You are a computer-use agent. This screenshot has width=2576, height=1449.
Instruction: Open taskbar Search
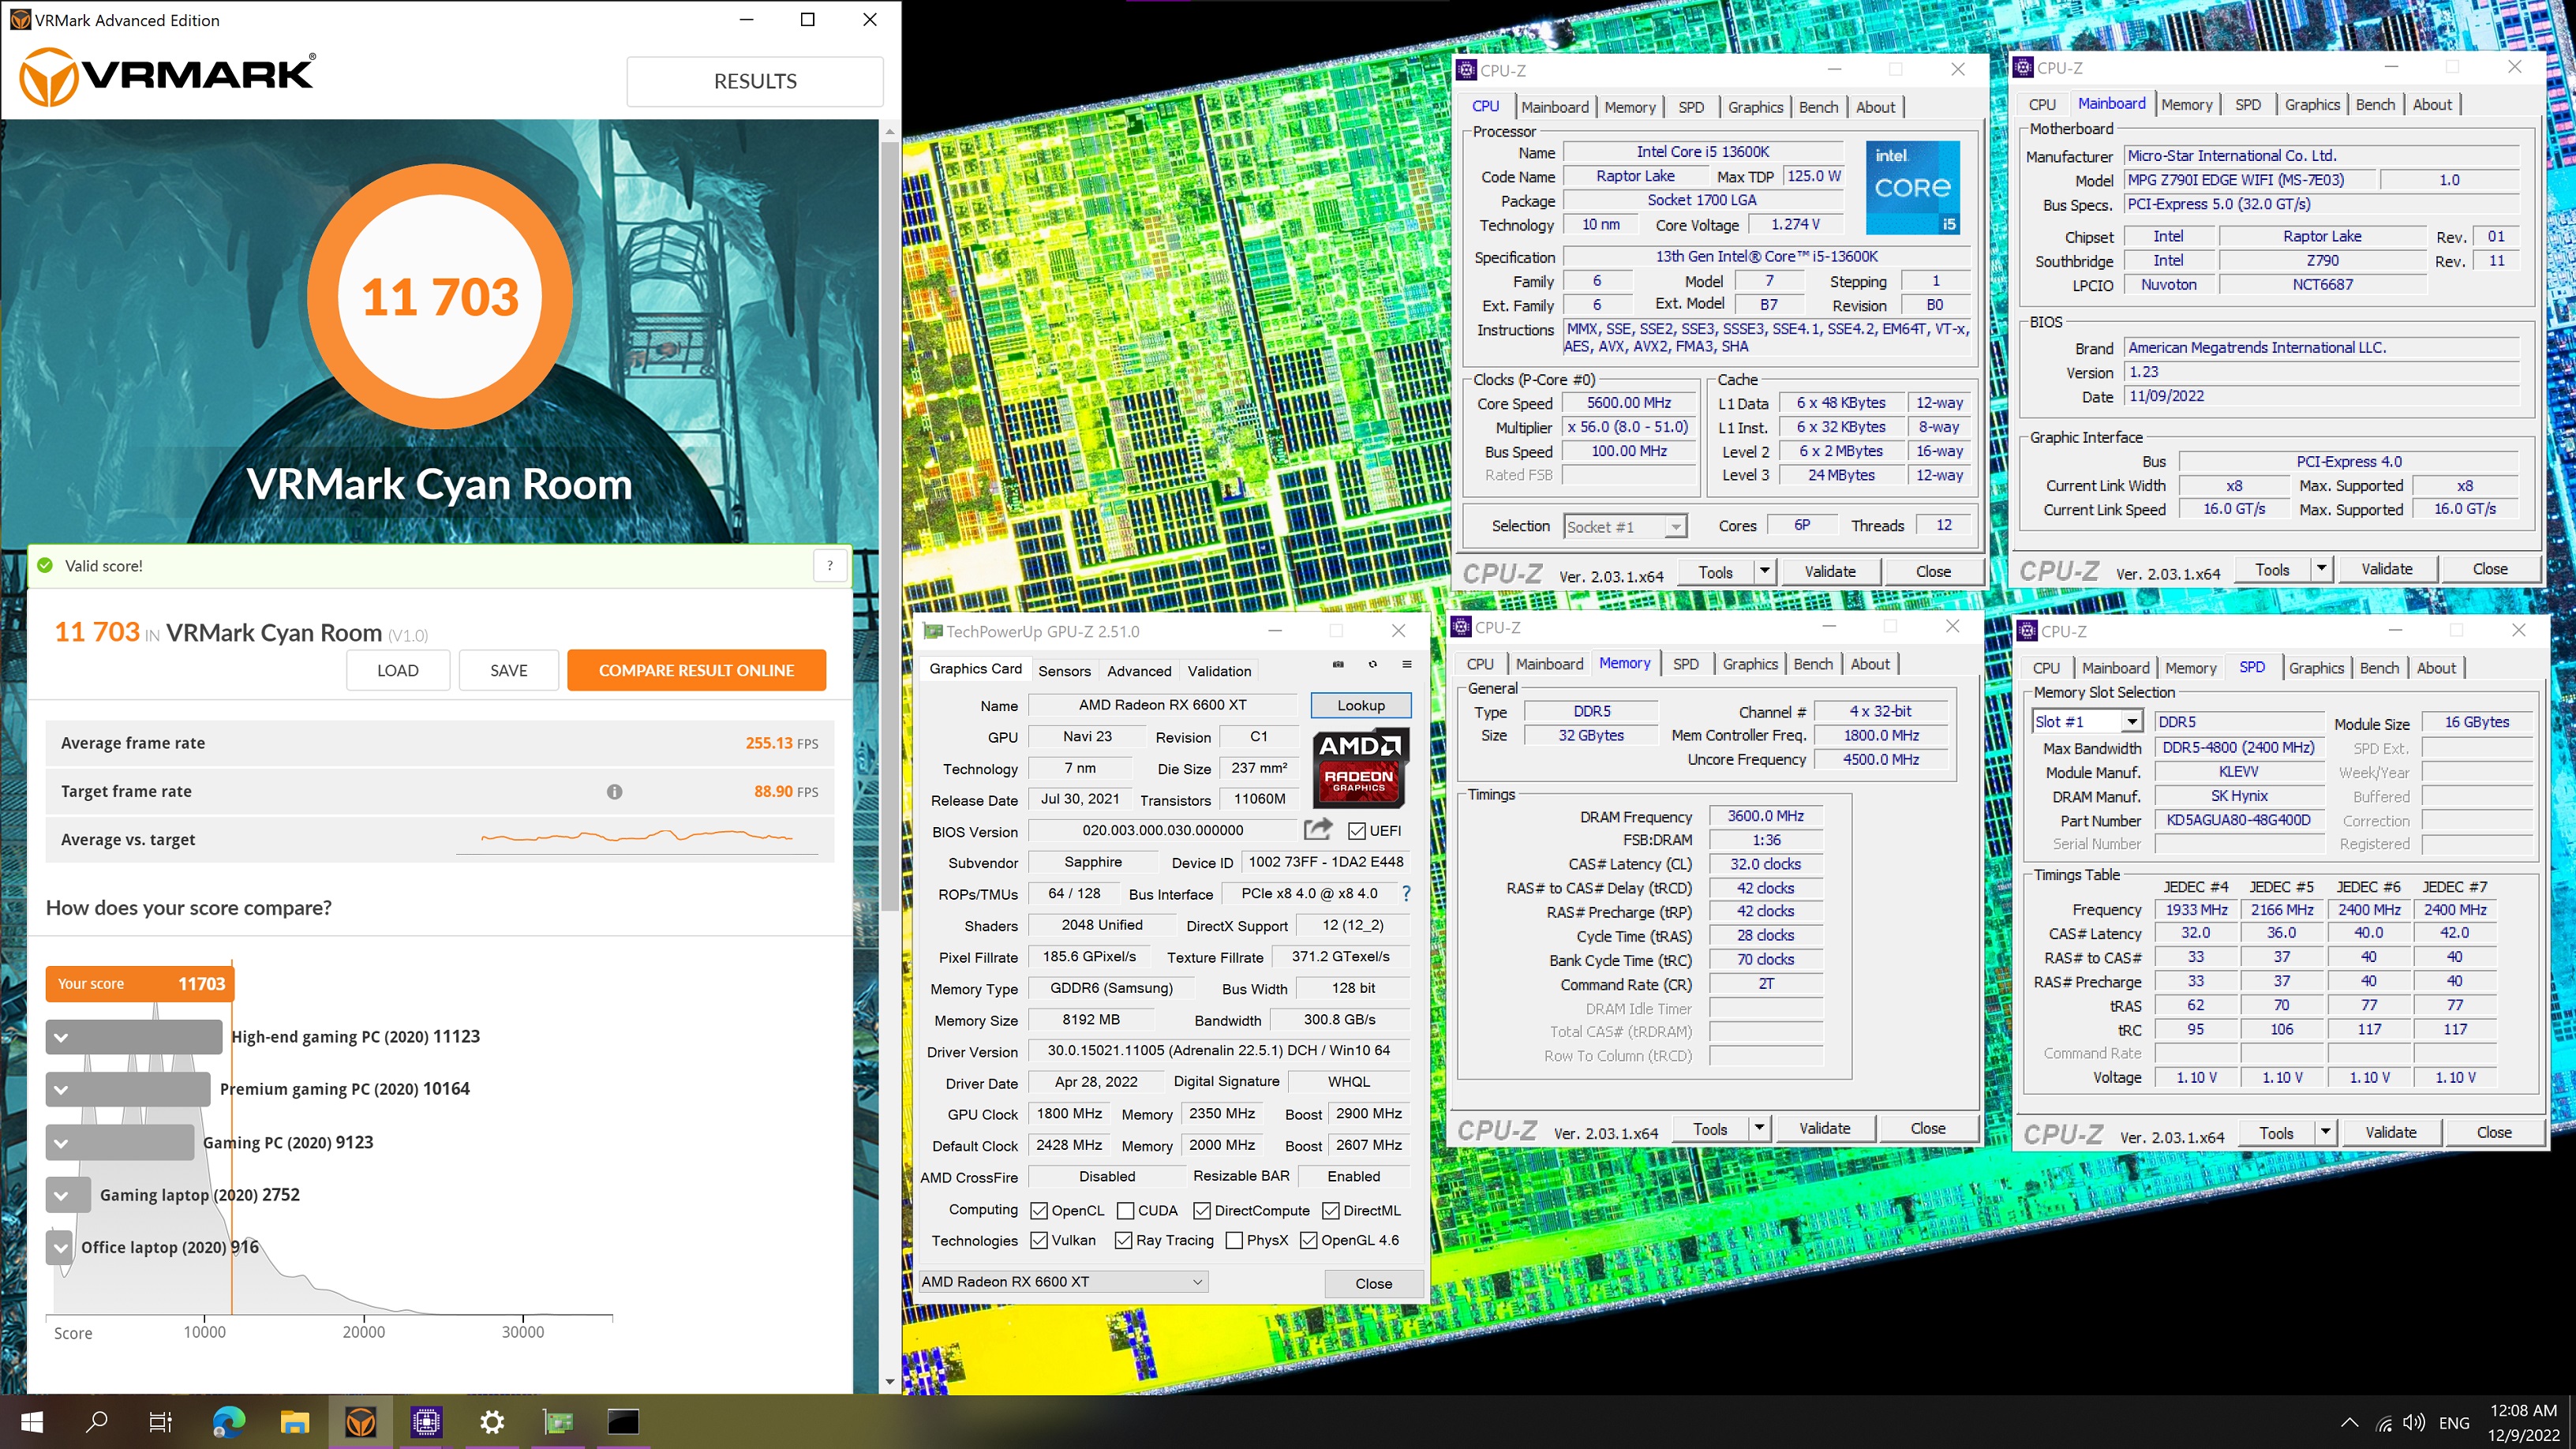[x=97, y=1421]
